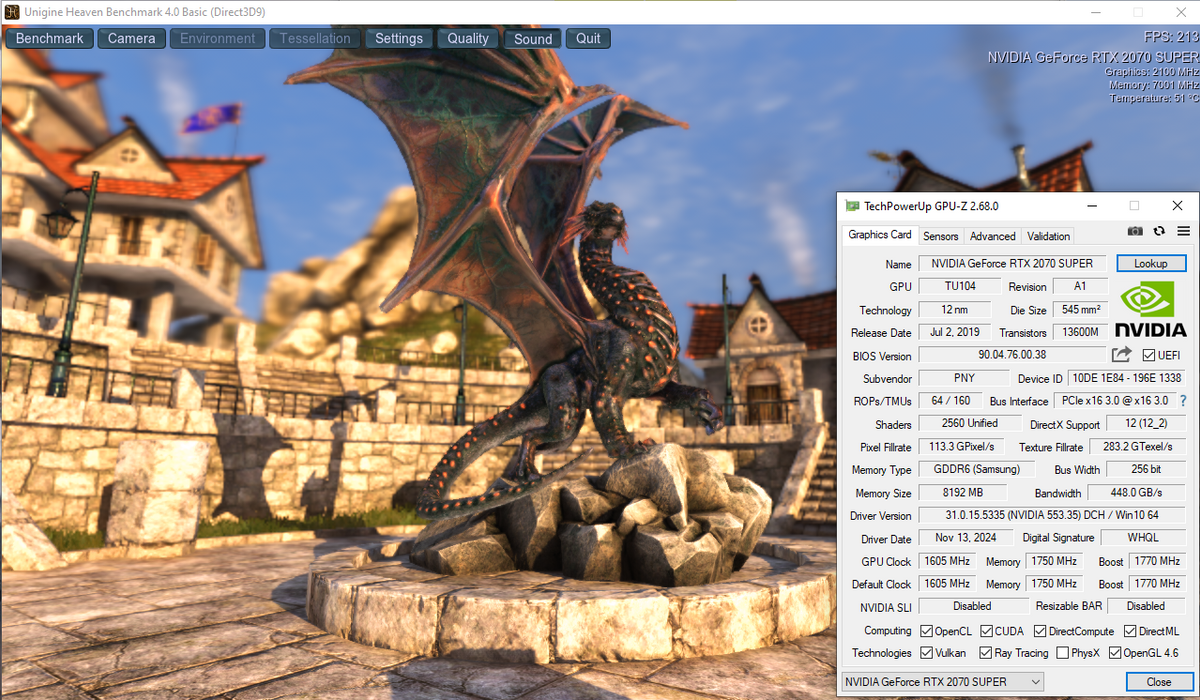Image resolution: width=1200 pixels, height=700 pixels.
Task: Click the 64 / 160 ROPs/TMUs value
Action: pyautogui.click(x=950, y=400)
